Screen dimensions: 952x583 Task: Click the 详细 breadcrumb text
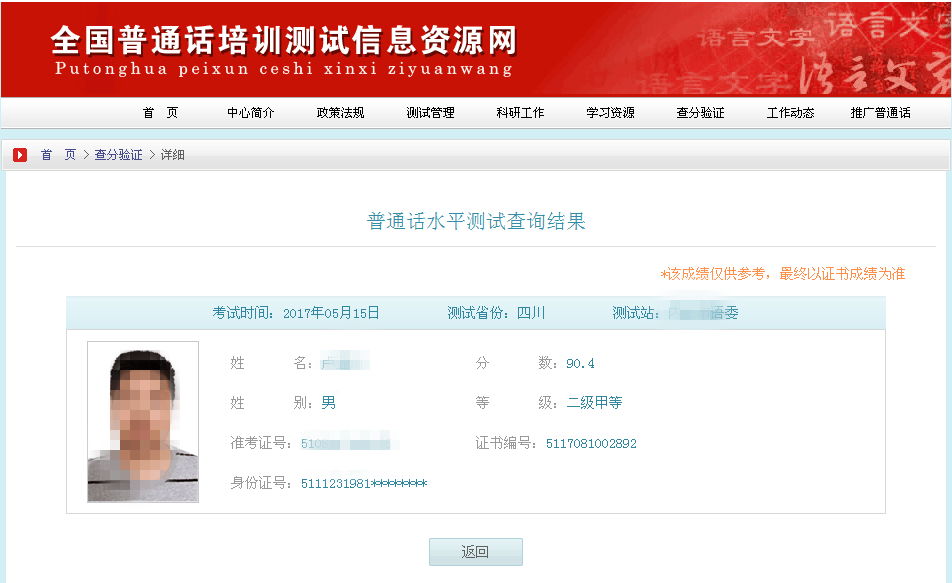click(x=172, y=155)
